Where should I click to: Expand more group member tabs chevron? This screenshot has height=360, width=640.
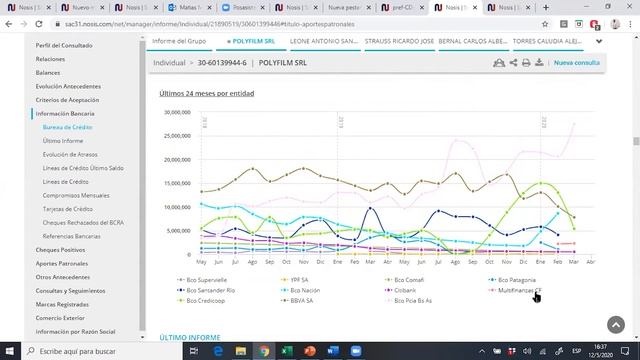coord(599,41)
